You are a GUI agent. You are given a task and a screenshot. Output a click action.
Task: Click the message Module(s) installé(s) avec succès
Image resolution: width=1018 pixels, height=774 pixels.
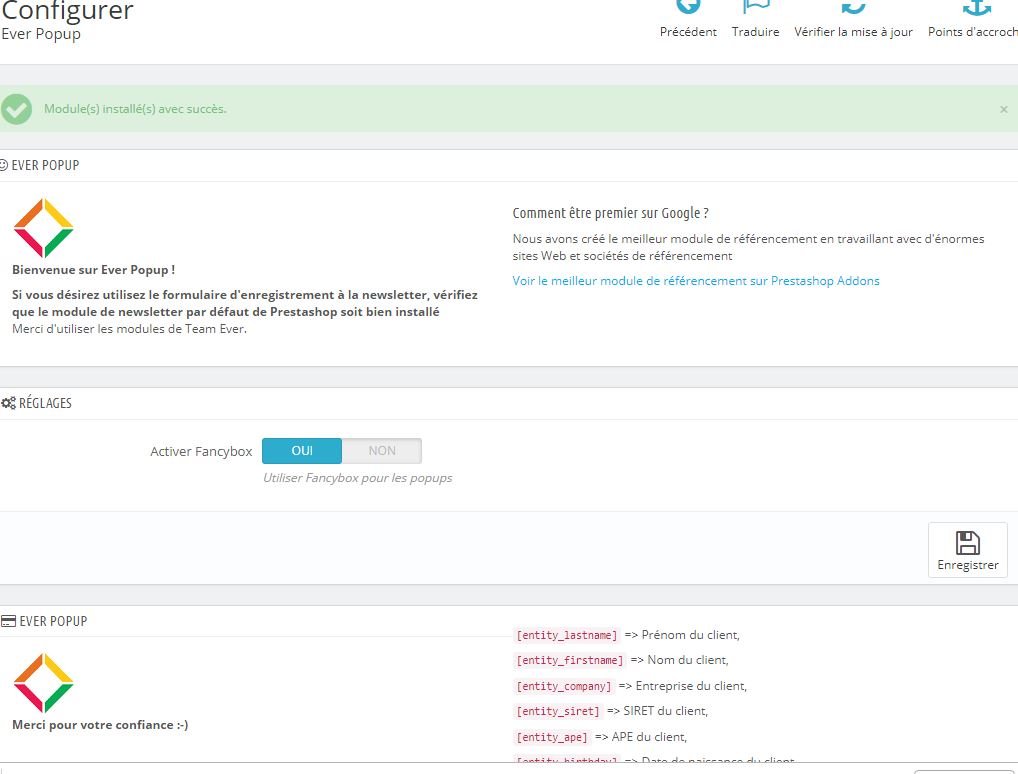coord(135,109)
